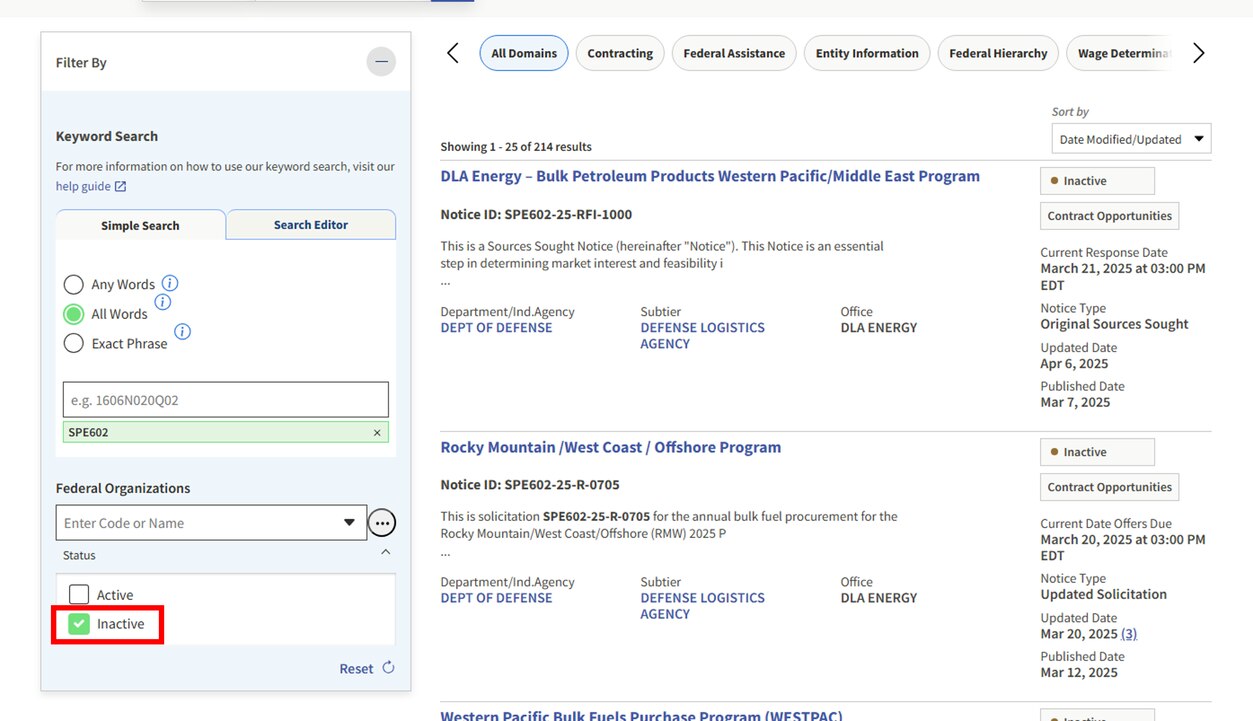1253x721 pixels.
Task: Click Notice ID SPE602-25-RFI-1000 text
Action: [536, 214]
